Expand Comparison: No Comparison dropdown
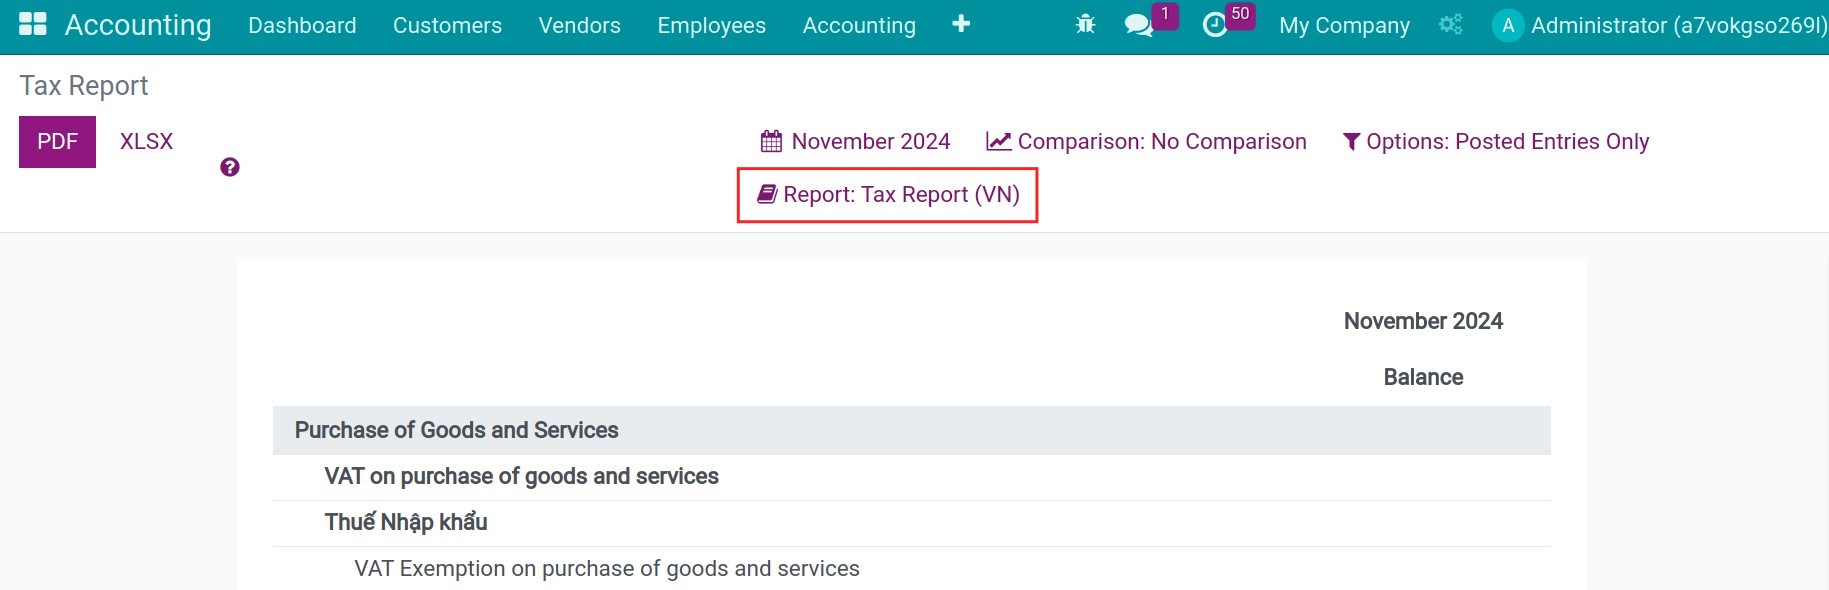This screenshot has width=1829, height=590. coord(1146,141)
